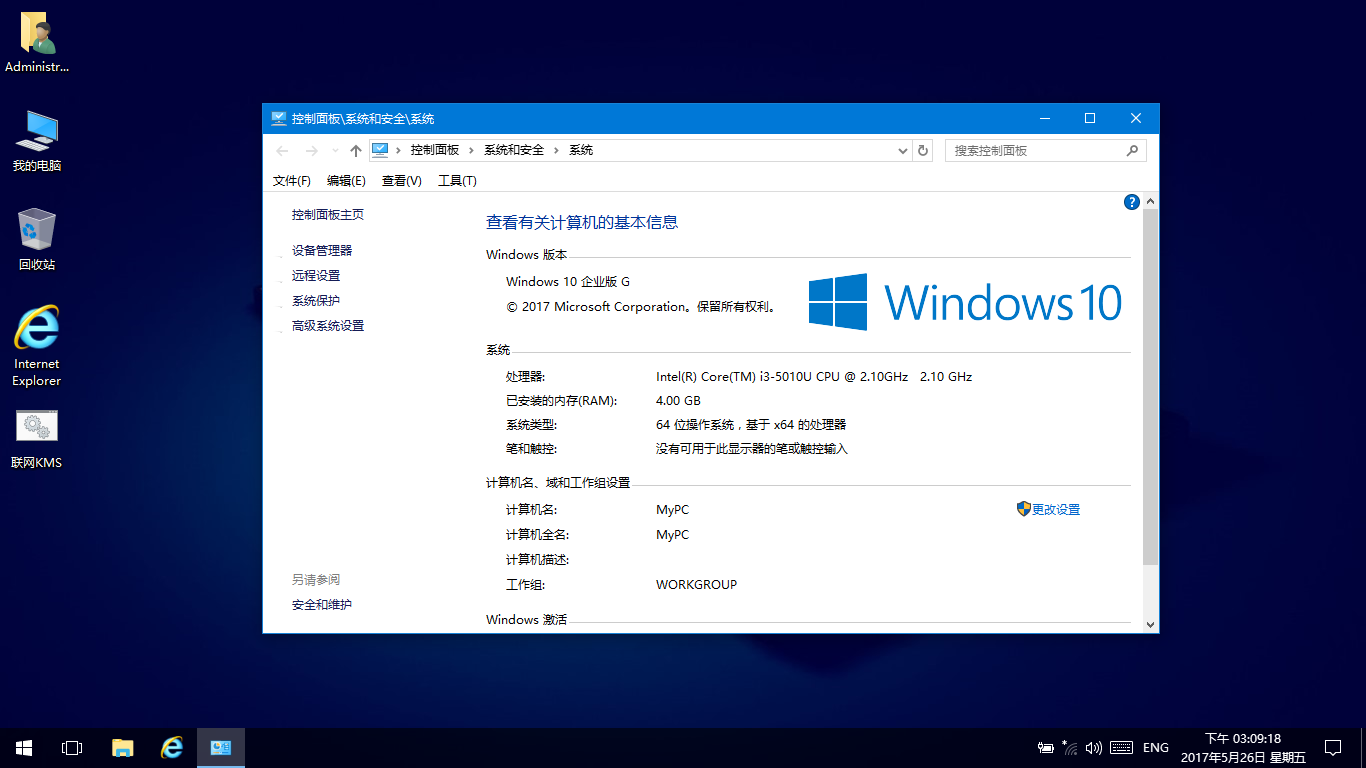
Task: Open the 编辑(E) menu
Action: pos(346,181)
